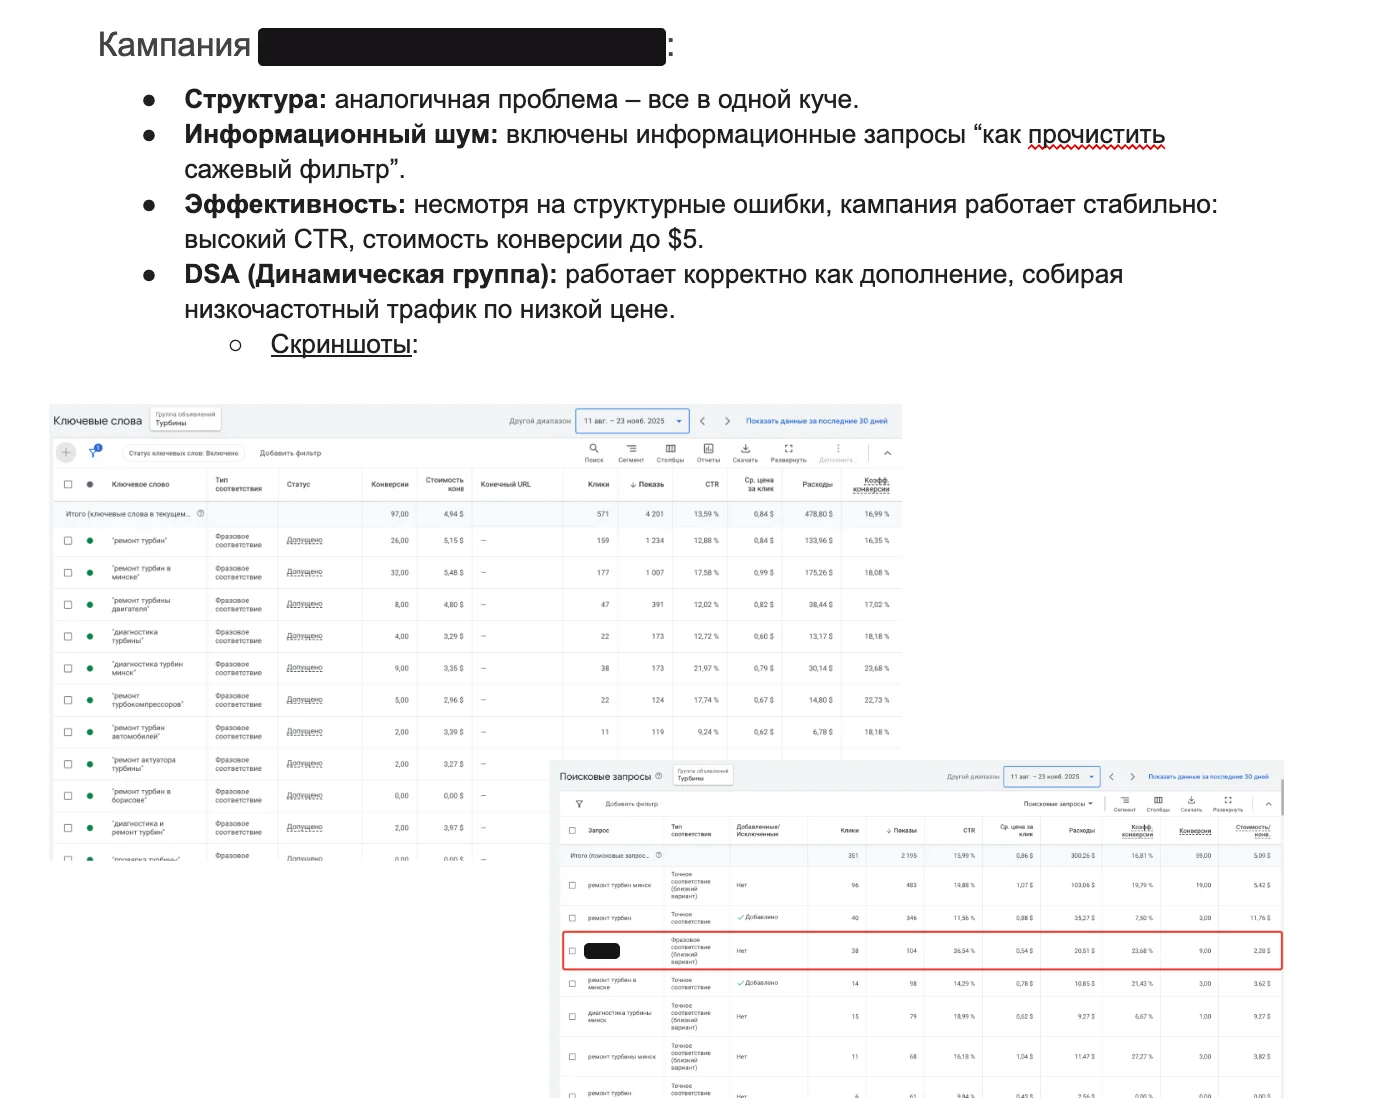The height and width of the screenshot is (1098, 1382).
Task: Open Сегмент in the Ключевые слова toolbar
Action: (631, 452)
